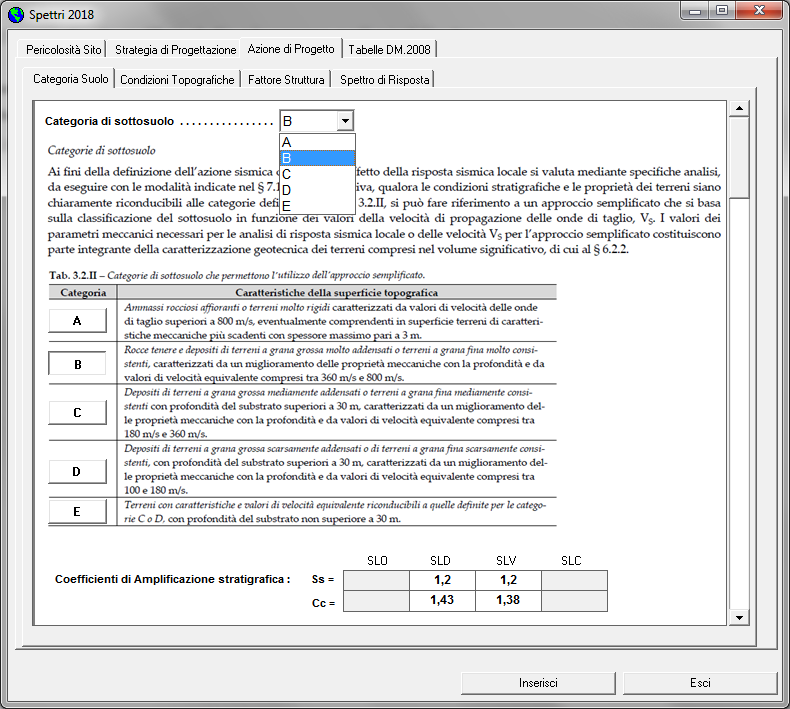Click the category B table button
790x709 pixels.
click(77, 364)
